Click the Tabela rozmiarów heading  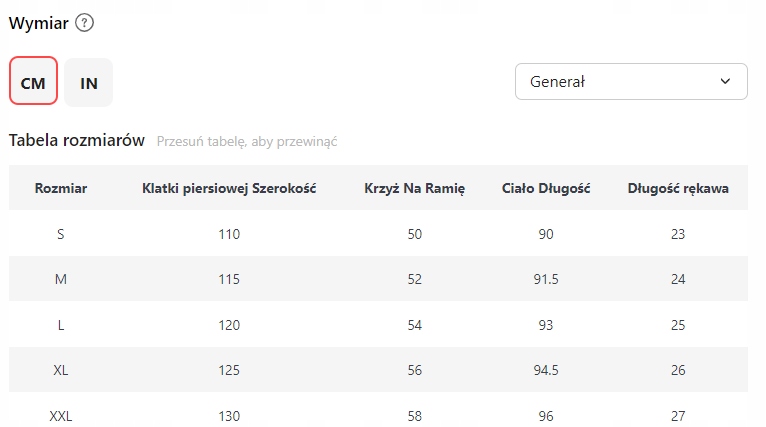tap(77, 140)
